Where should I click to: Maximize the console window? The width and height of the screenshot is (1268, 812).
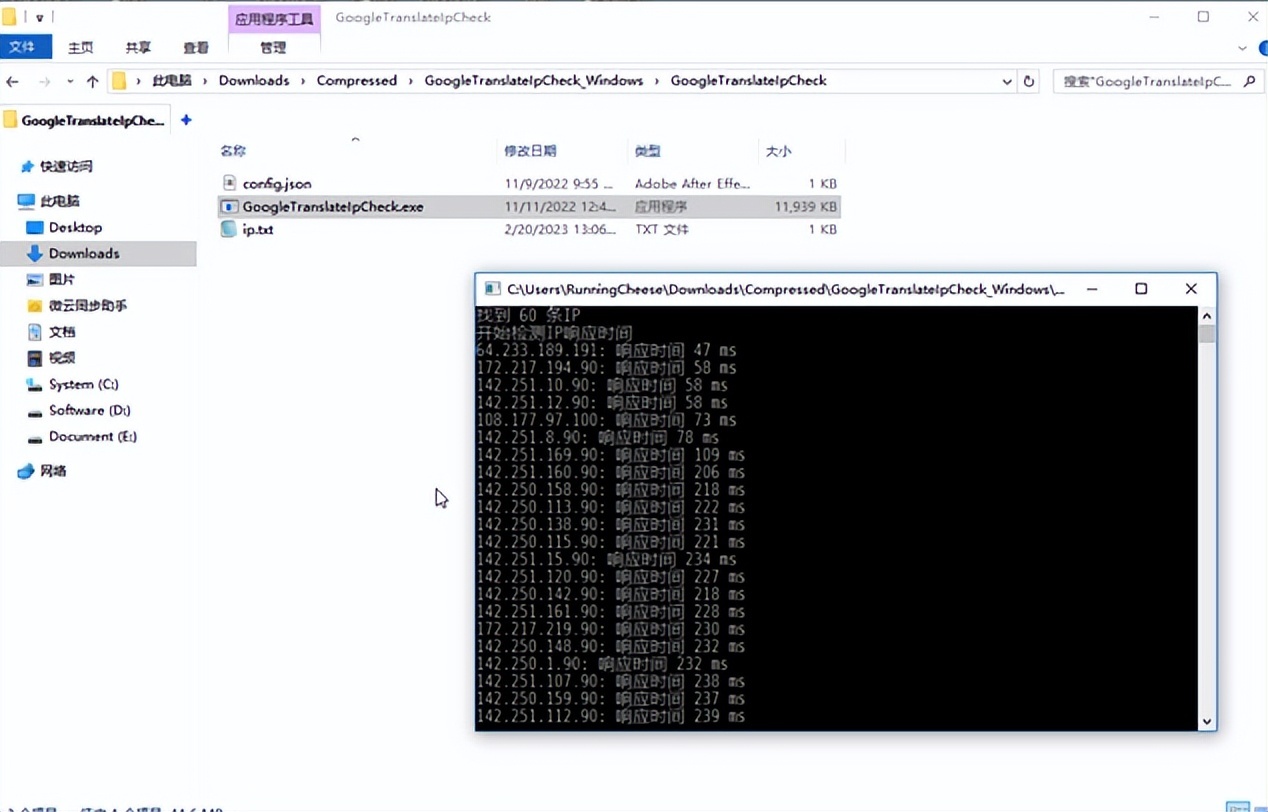click(1141, 289)
